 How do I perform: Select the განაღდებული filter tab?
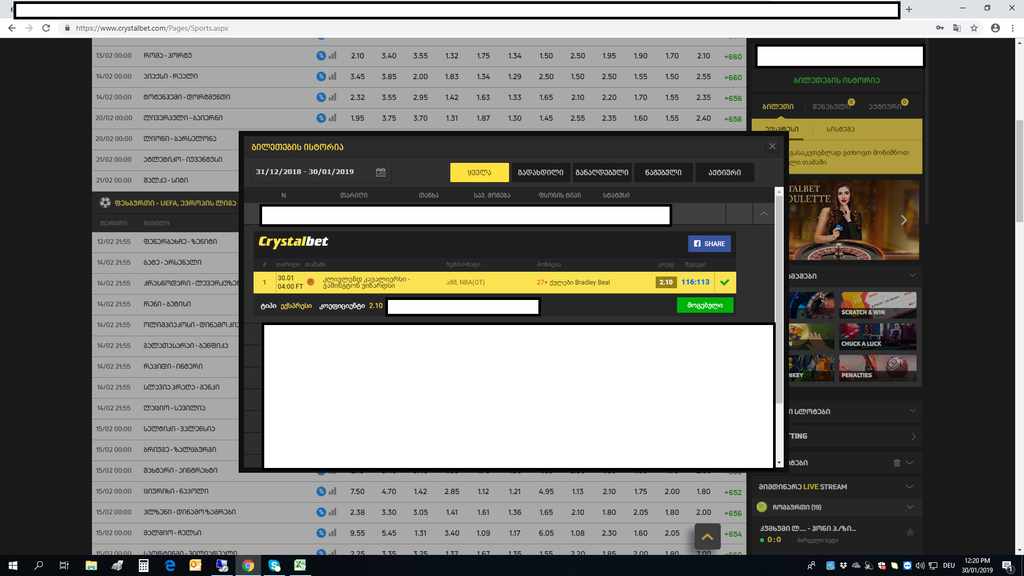(x=601, y=172)
